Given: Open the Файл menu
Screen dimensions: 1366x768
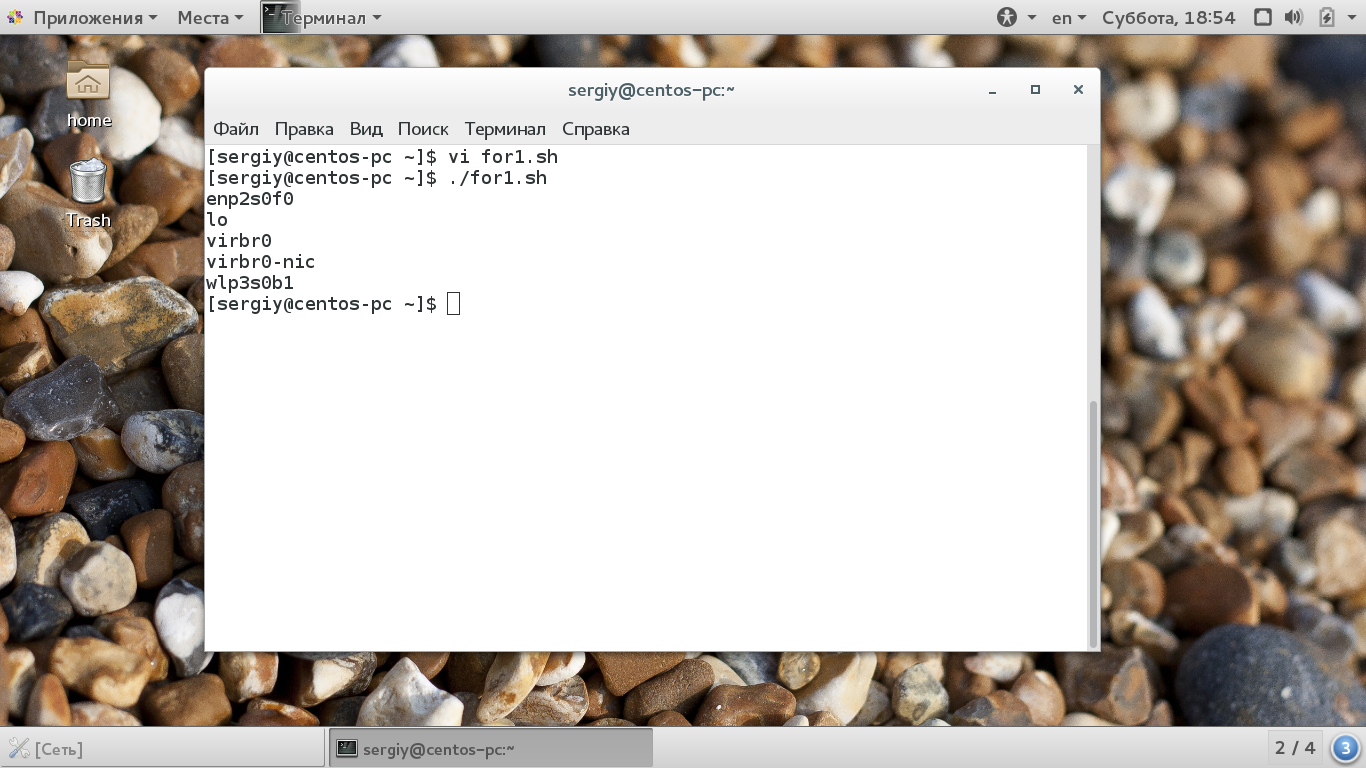Looking at the screenshot, I should click(236, 129).
